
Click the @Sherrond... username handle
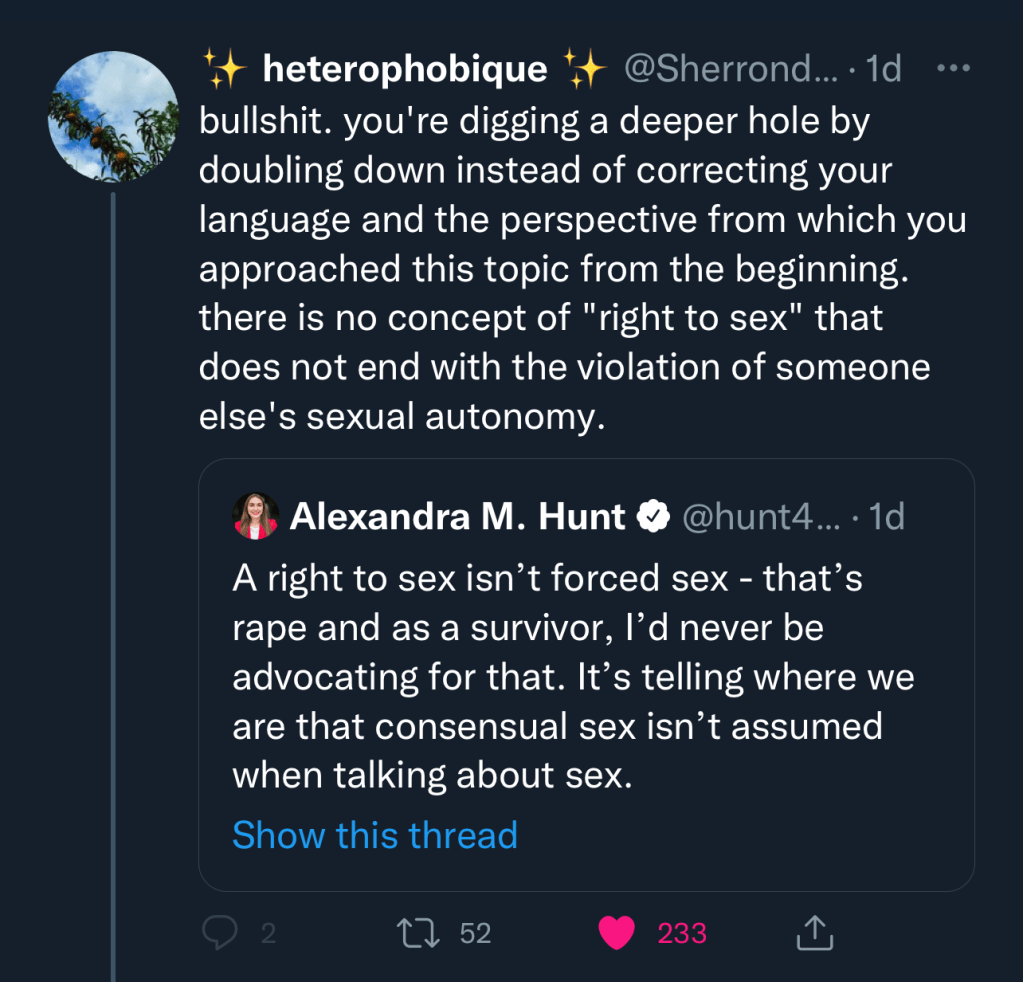[731, 69]
